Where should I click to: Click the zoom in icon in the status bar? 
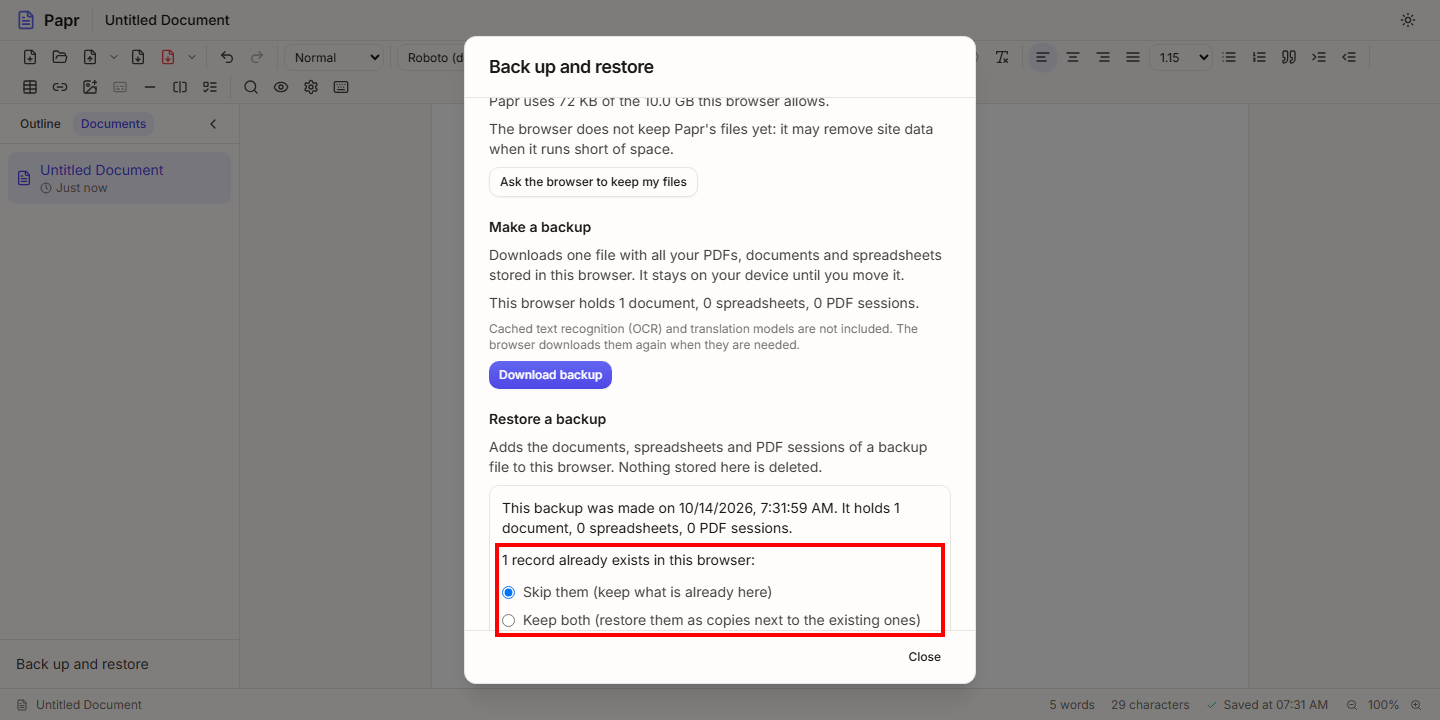1416,705
